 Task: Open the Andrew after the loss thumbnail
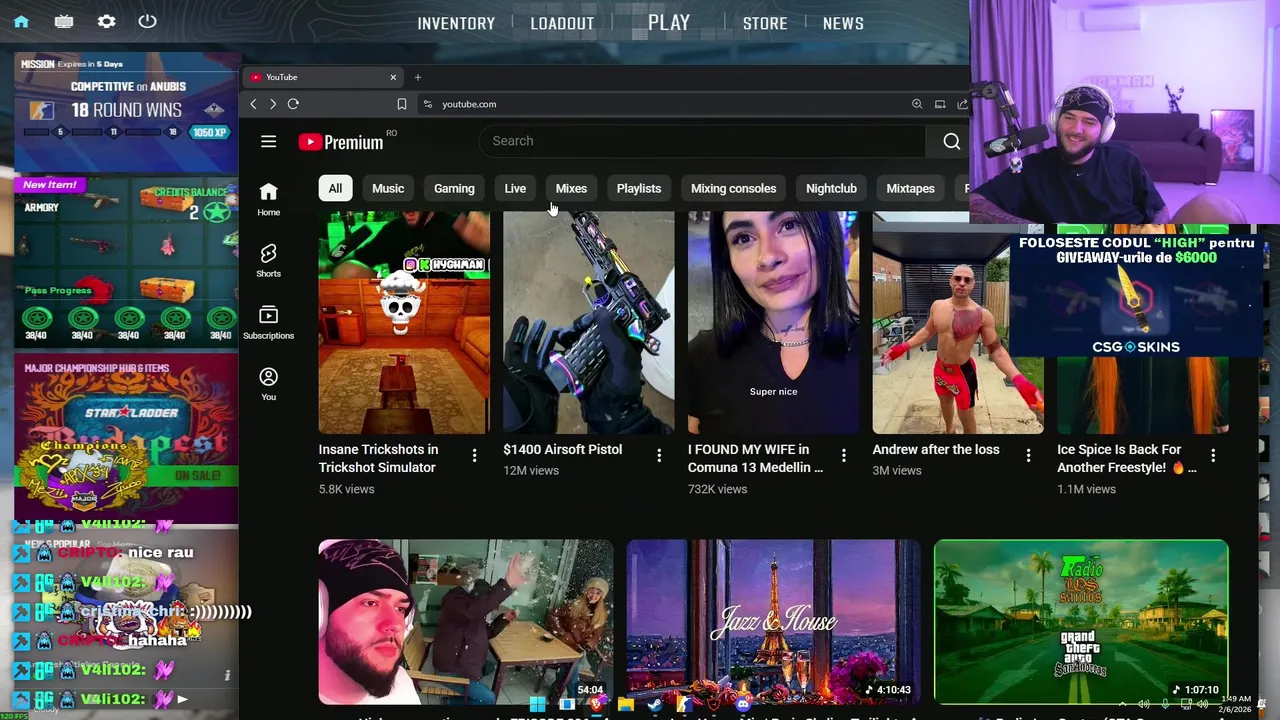click(x=958, y=322)
